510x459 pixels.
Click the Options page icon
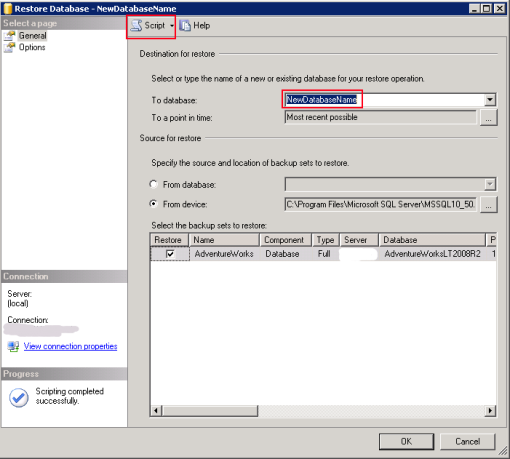pyautogui.click(x=10, y=47)
